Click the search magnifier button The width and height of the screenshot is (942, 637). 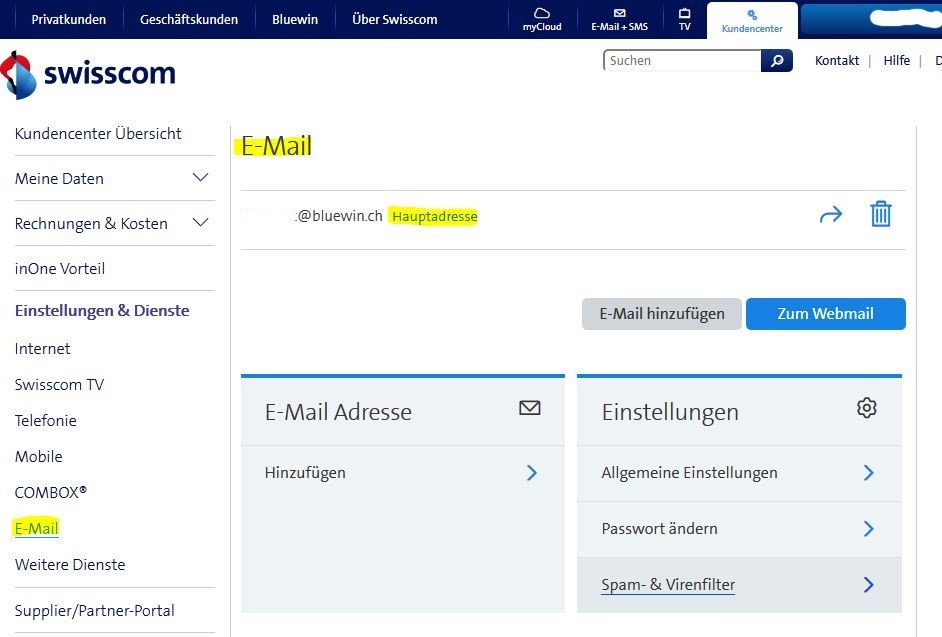[777, 61]
